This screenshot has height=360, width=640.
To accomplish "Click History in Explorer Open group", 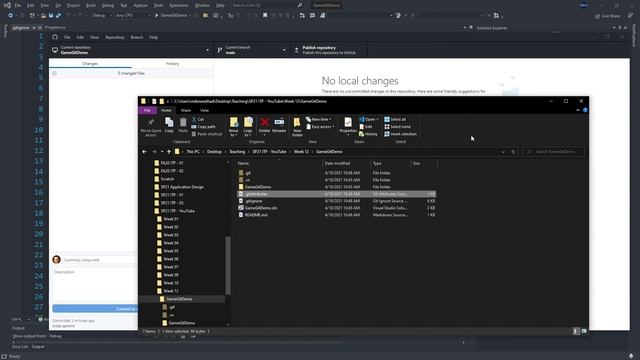I will [x=368, y=134].
